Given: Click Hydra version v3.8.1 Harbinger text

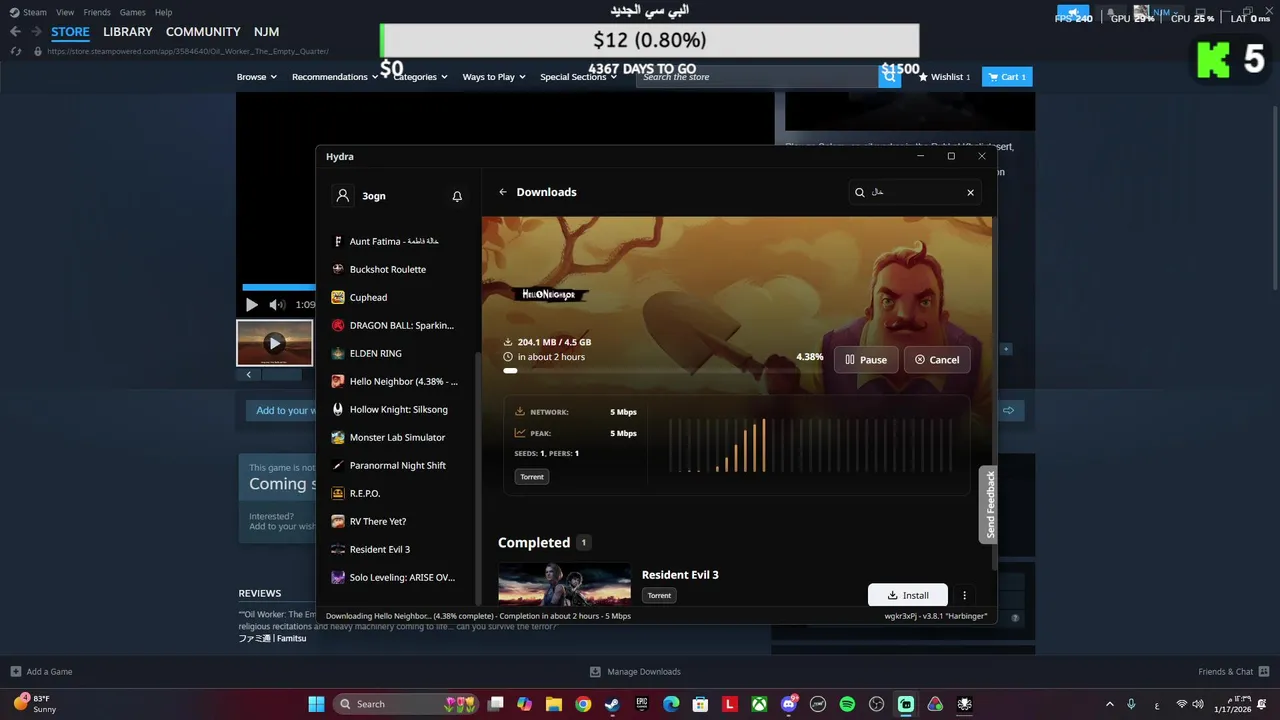Looking at the screenshot, I should tap(935, 616).
